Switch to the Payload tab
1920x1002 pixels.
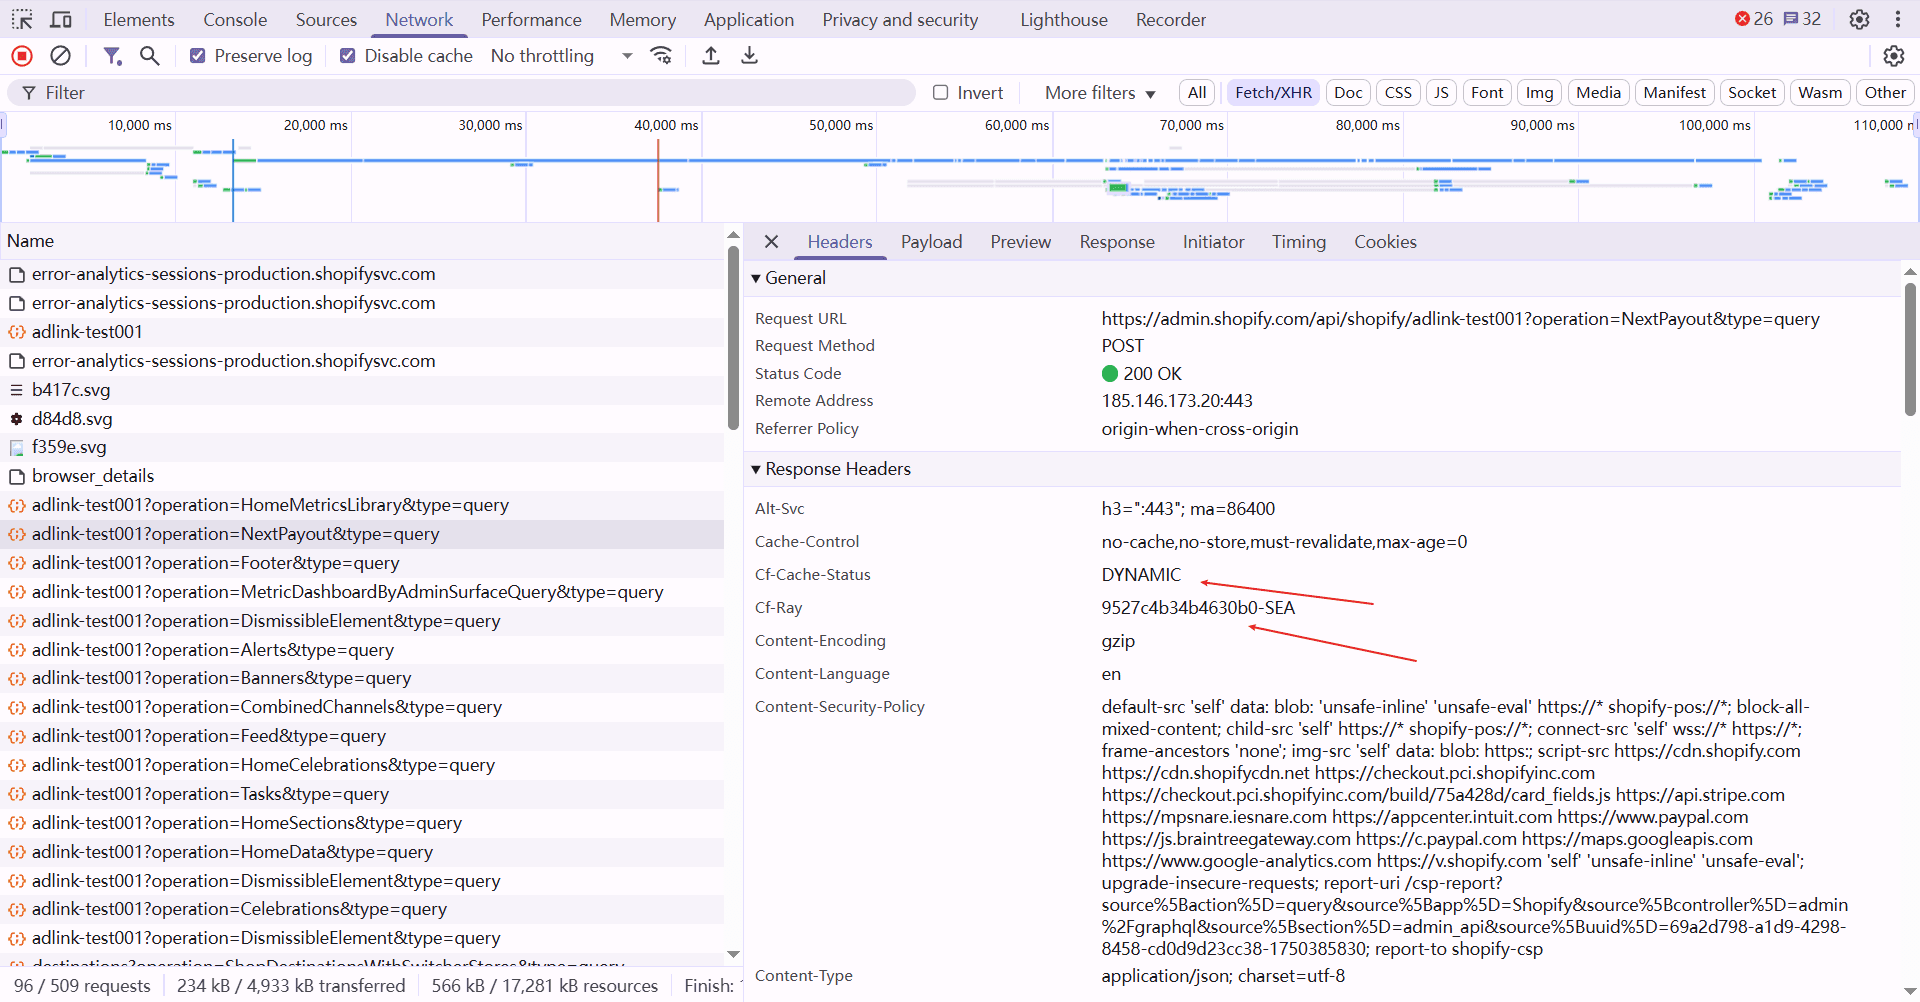[931, 242]
